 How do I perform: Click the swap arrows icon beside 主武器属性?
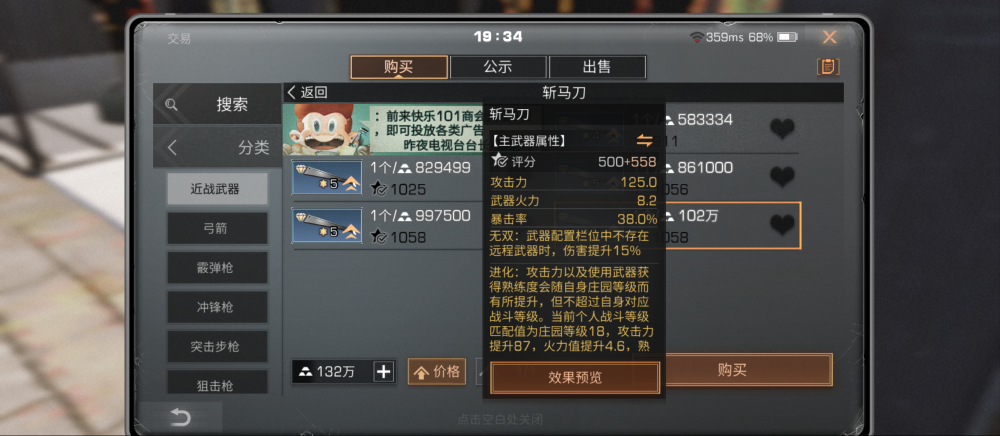click(645, 141)
